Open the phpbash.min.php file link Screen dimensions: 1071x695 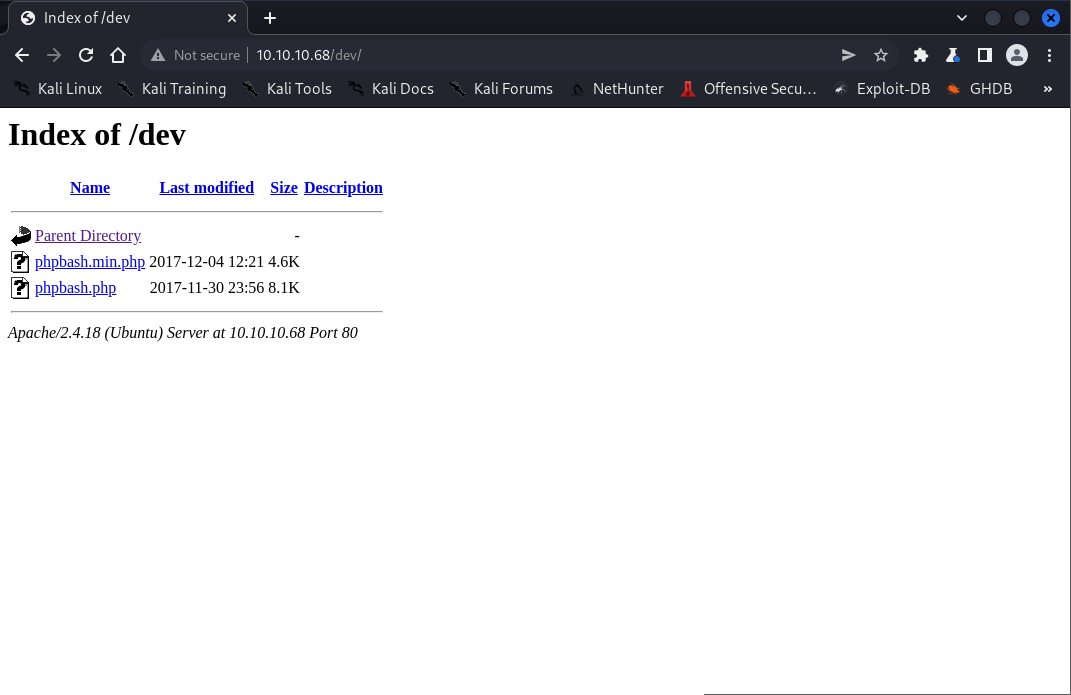pyautogui.click(x=90, y=262)
